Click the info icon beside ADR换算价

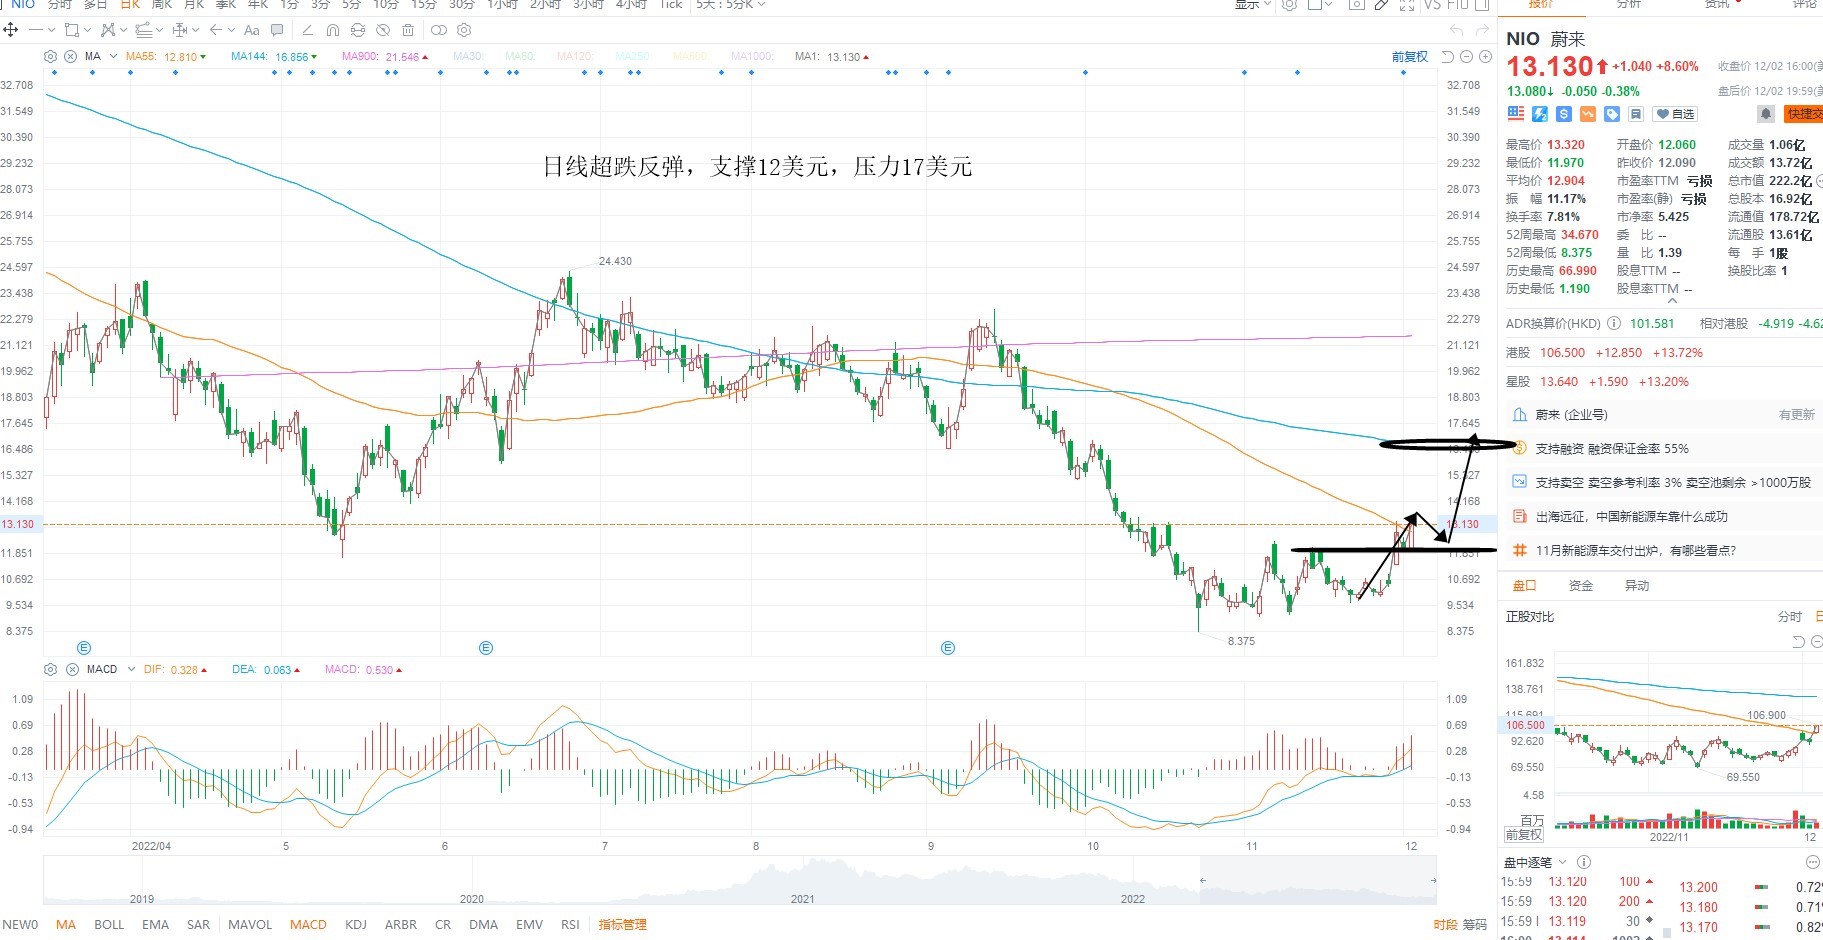click(1613, 323)
